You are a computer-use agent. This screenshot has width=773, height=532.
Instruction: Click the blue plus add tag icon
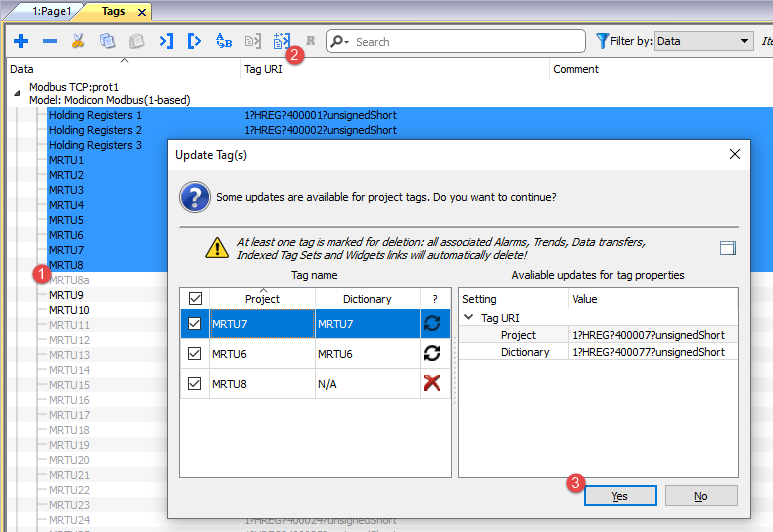[21, 41]
